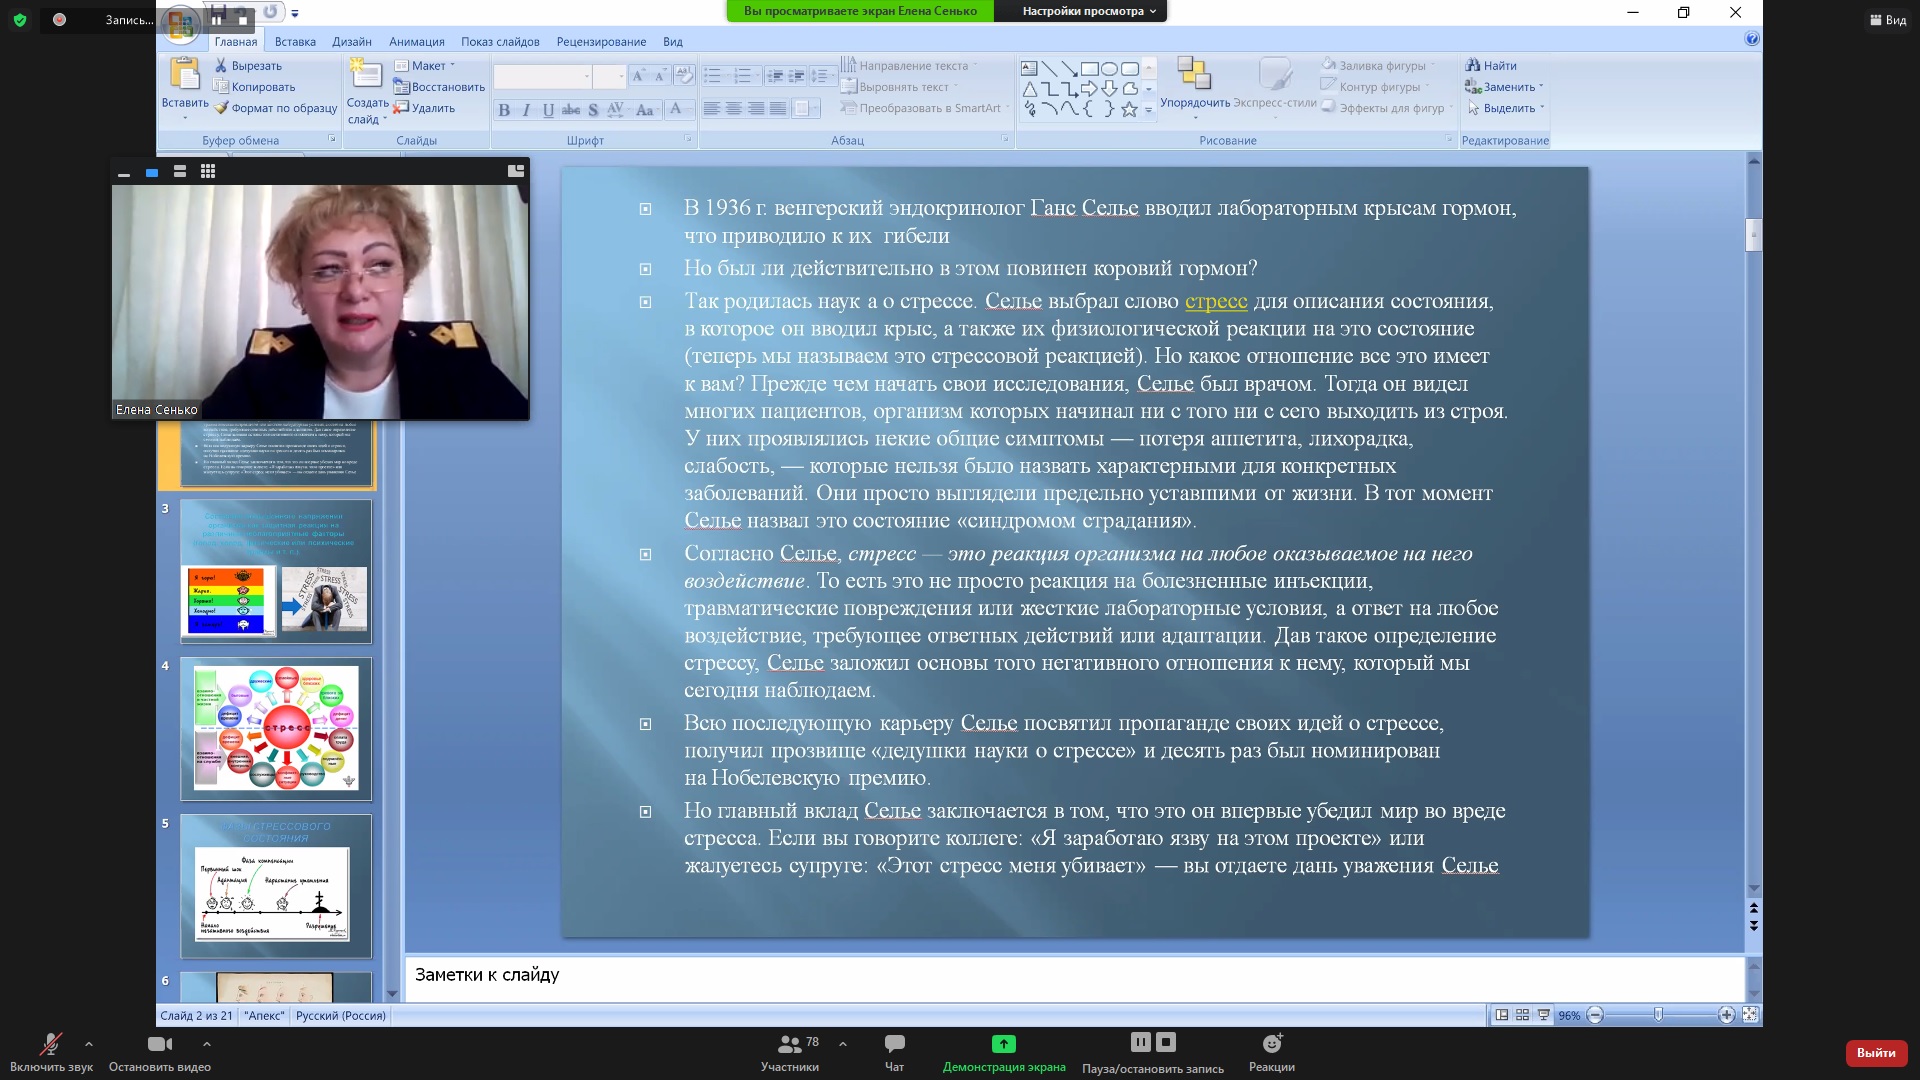This screenshot has height=1080, width=1920.
Task: Expand video options arrow beside Остановить видео
Action: click(207, 1044)
